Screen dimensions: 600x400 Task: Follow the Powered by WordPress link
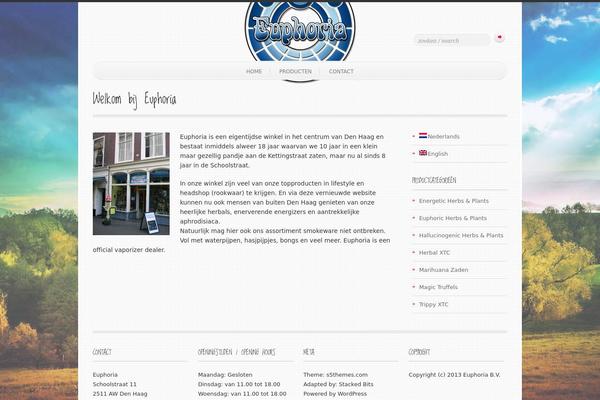(335, 394)
